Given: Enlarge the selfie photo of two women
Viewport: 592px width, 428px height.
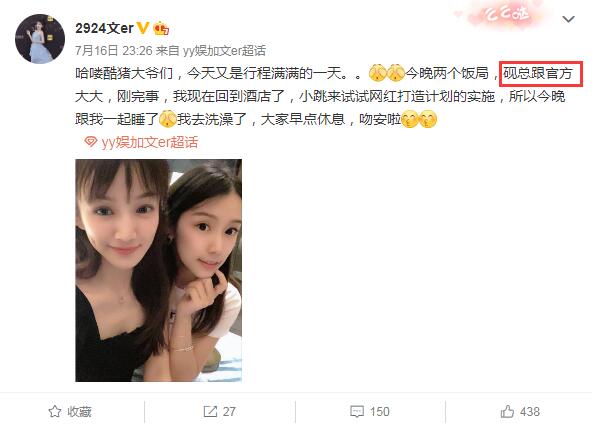Looking at the screenshot, I should click(159, 270).
